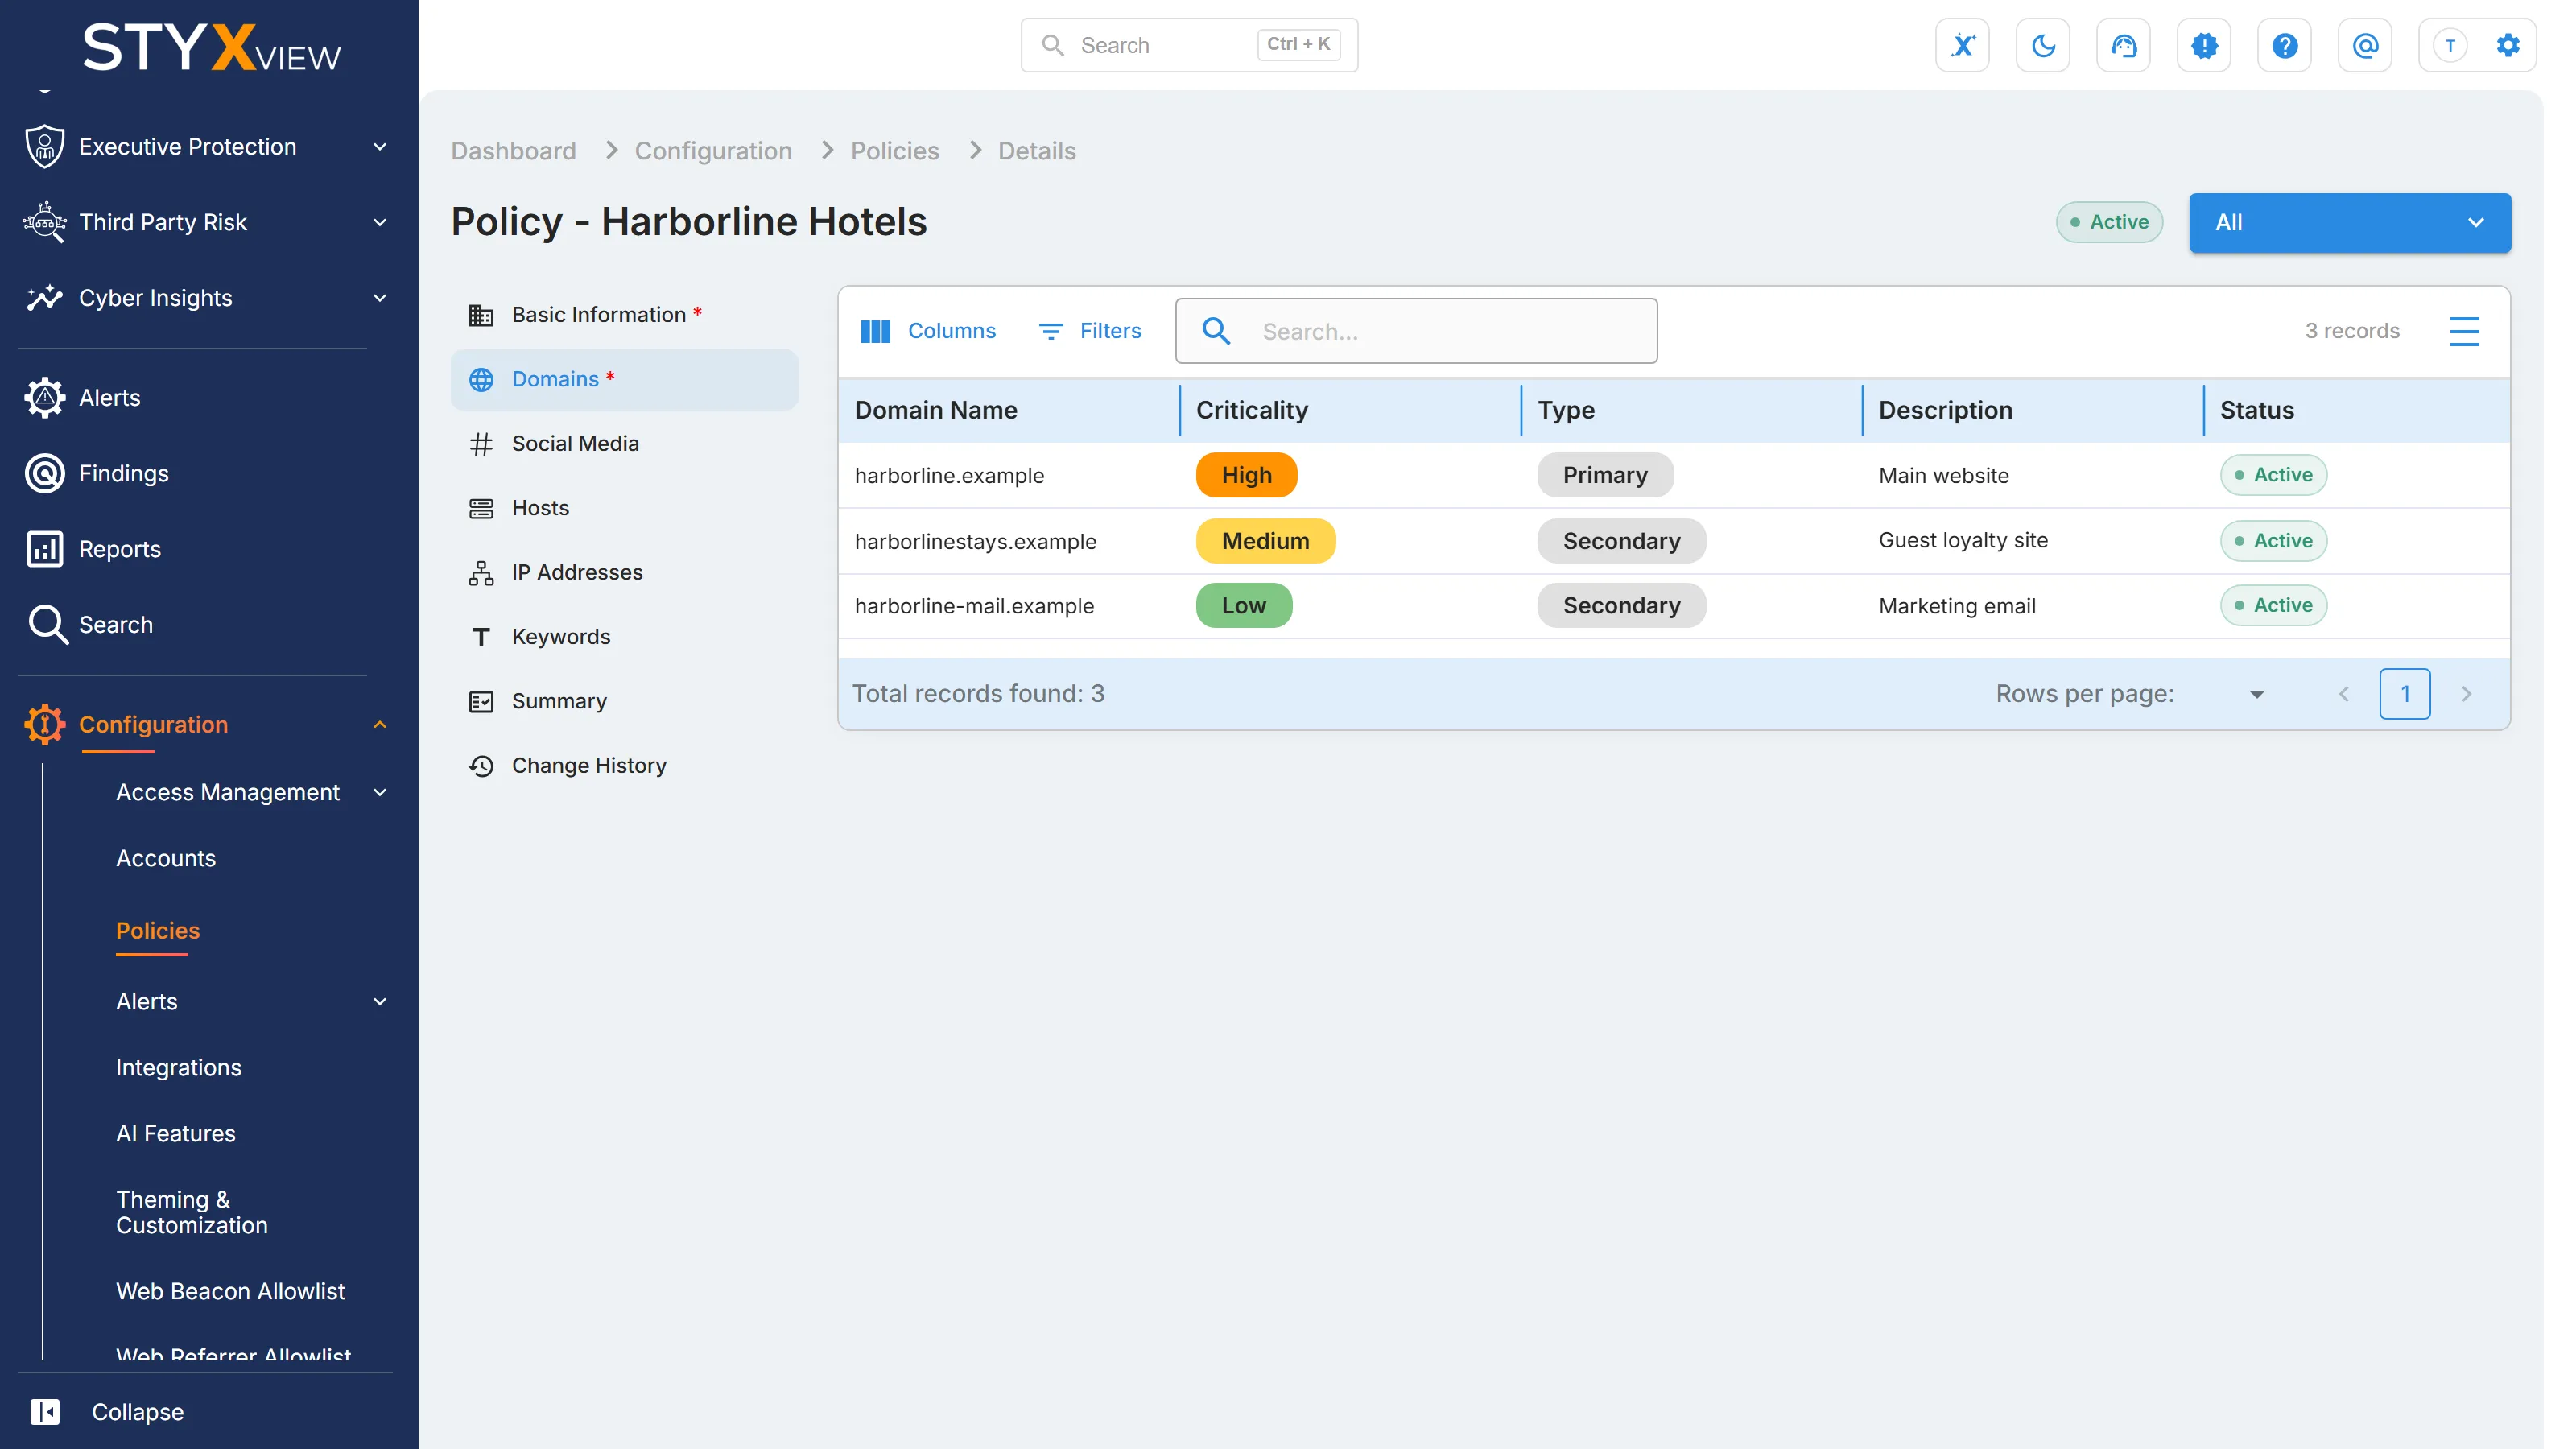This screenshot has height=1449, width=2576.
Task: Click the @ mention icon in header
Action: [2365, 45]
